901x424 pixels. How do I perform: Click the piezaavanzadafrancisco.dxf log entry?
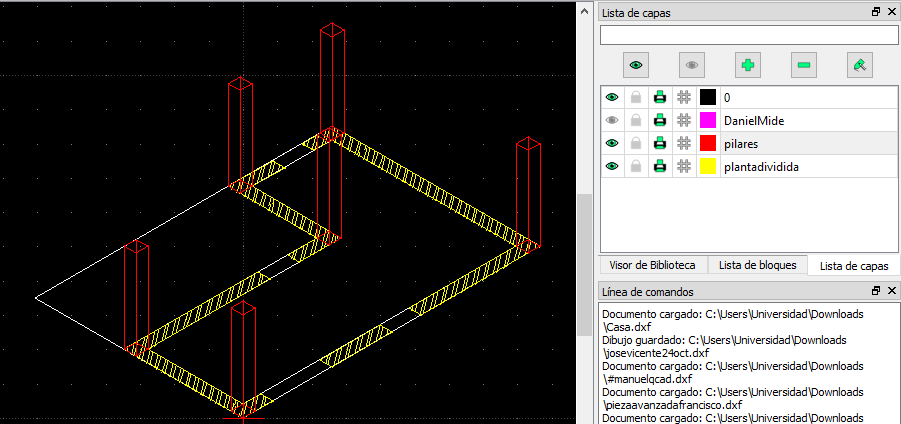[x=733, y=398]
